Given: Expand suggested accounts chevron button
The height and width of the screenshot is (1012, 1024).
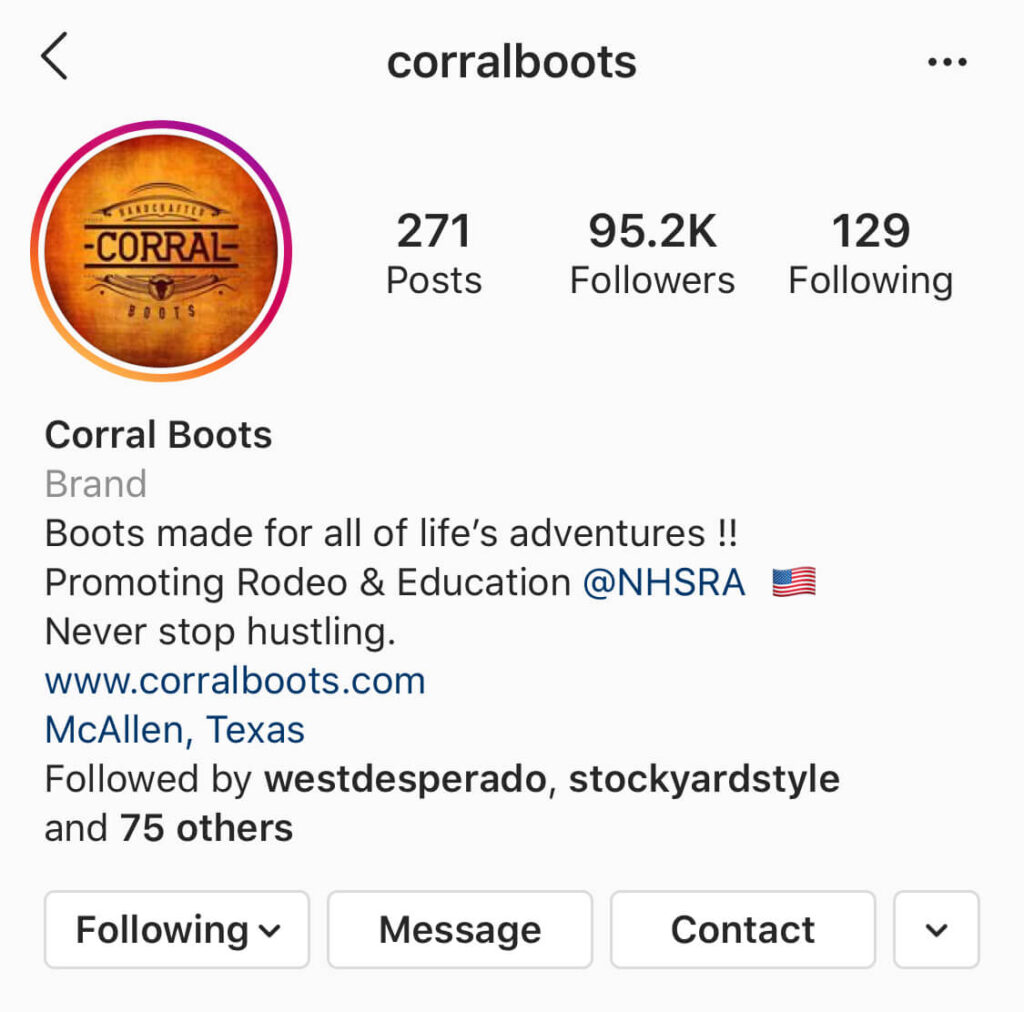Looking at the screenshot, I should [936, 929].
